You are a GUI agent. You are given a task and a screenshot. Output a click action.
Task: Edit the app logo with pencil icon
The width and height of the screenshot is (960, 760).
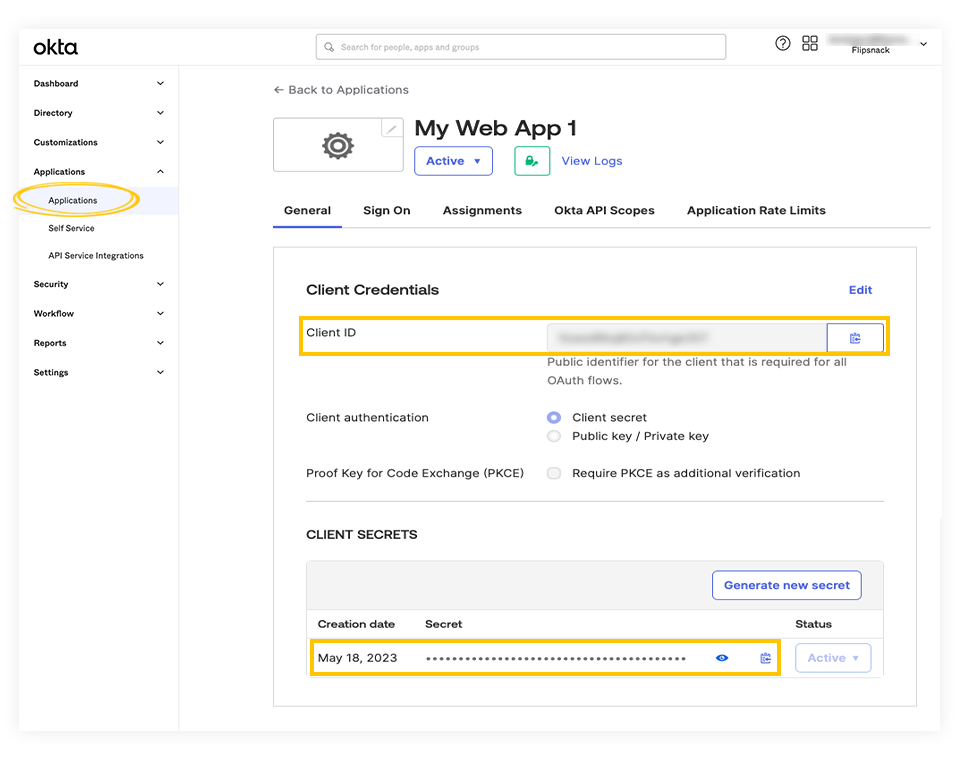tap(392, 129)
